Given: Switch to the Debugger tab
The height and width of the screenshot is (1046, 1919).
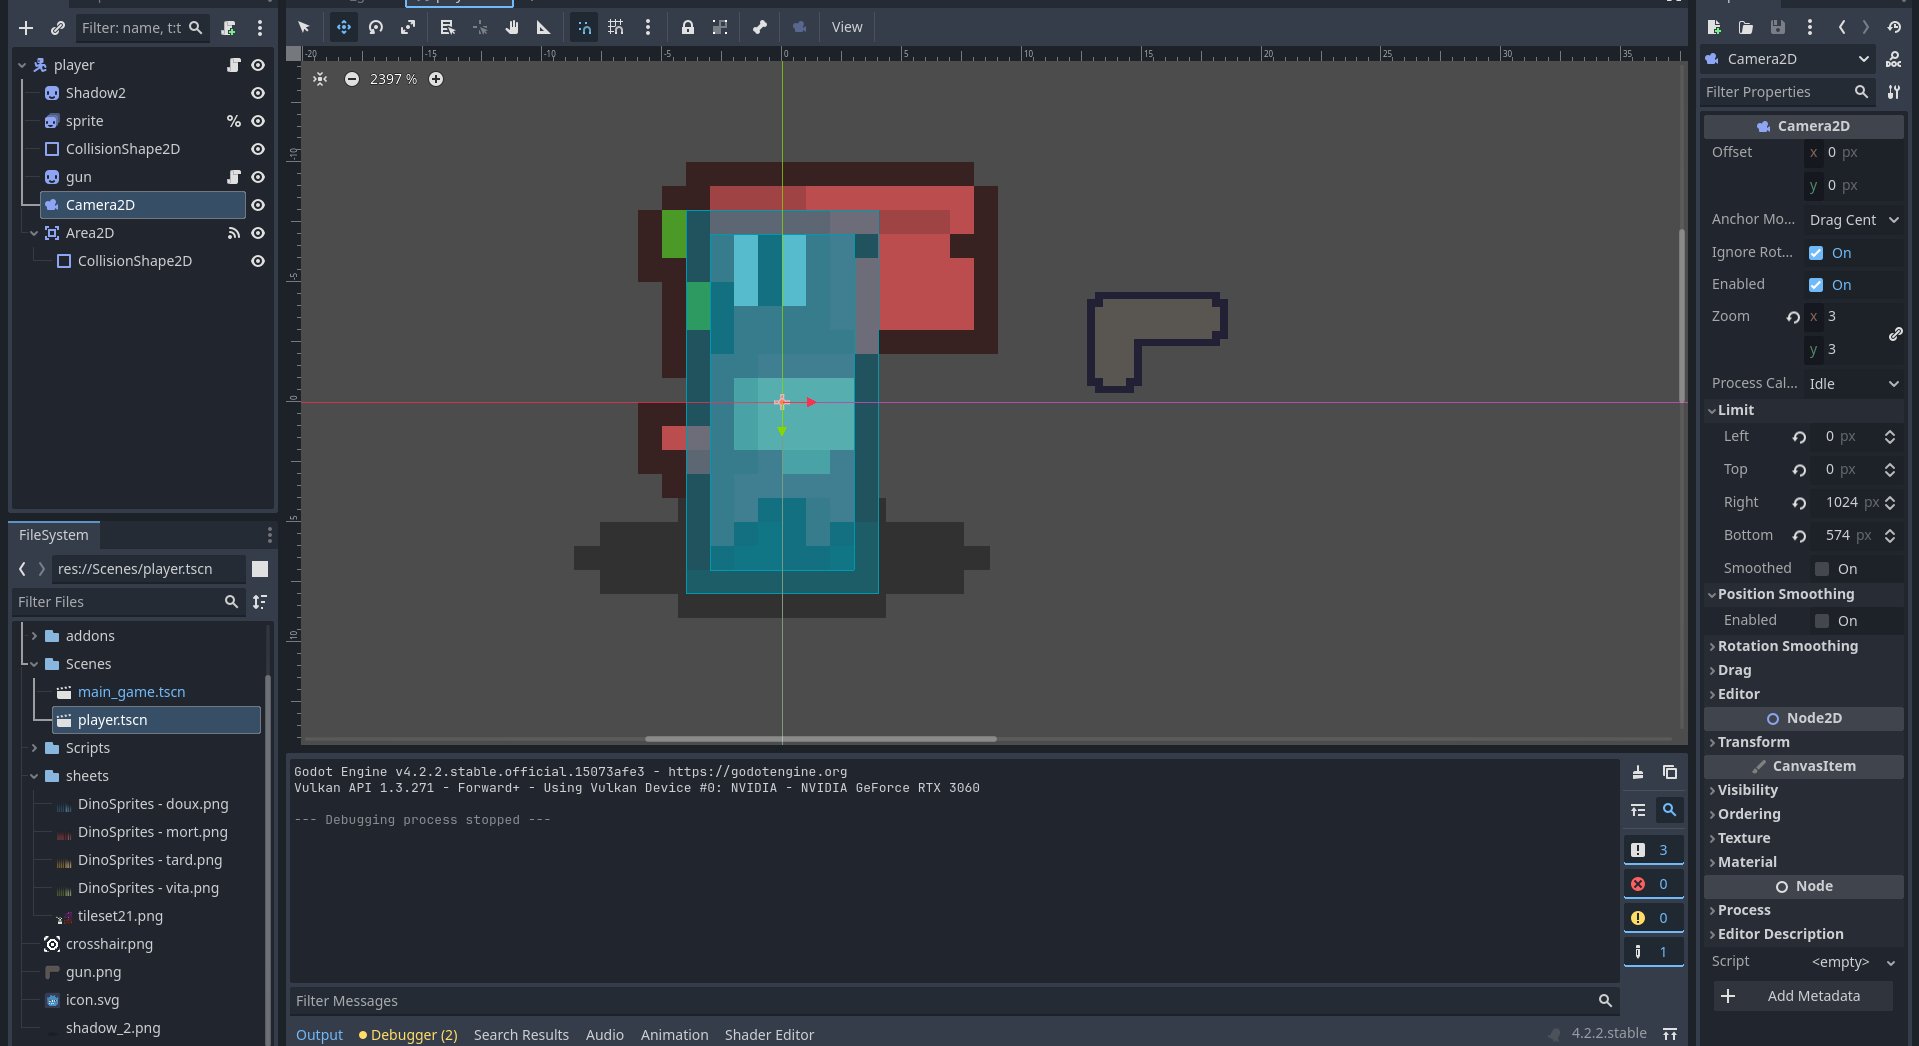Looking at the screenshot, I should pyautogui.click(x=408, y=1035).
